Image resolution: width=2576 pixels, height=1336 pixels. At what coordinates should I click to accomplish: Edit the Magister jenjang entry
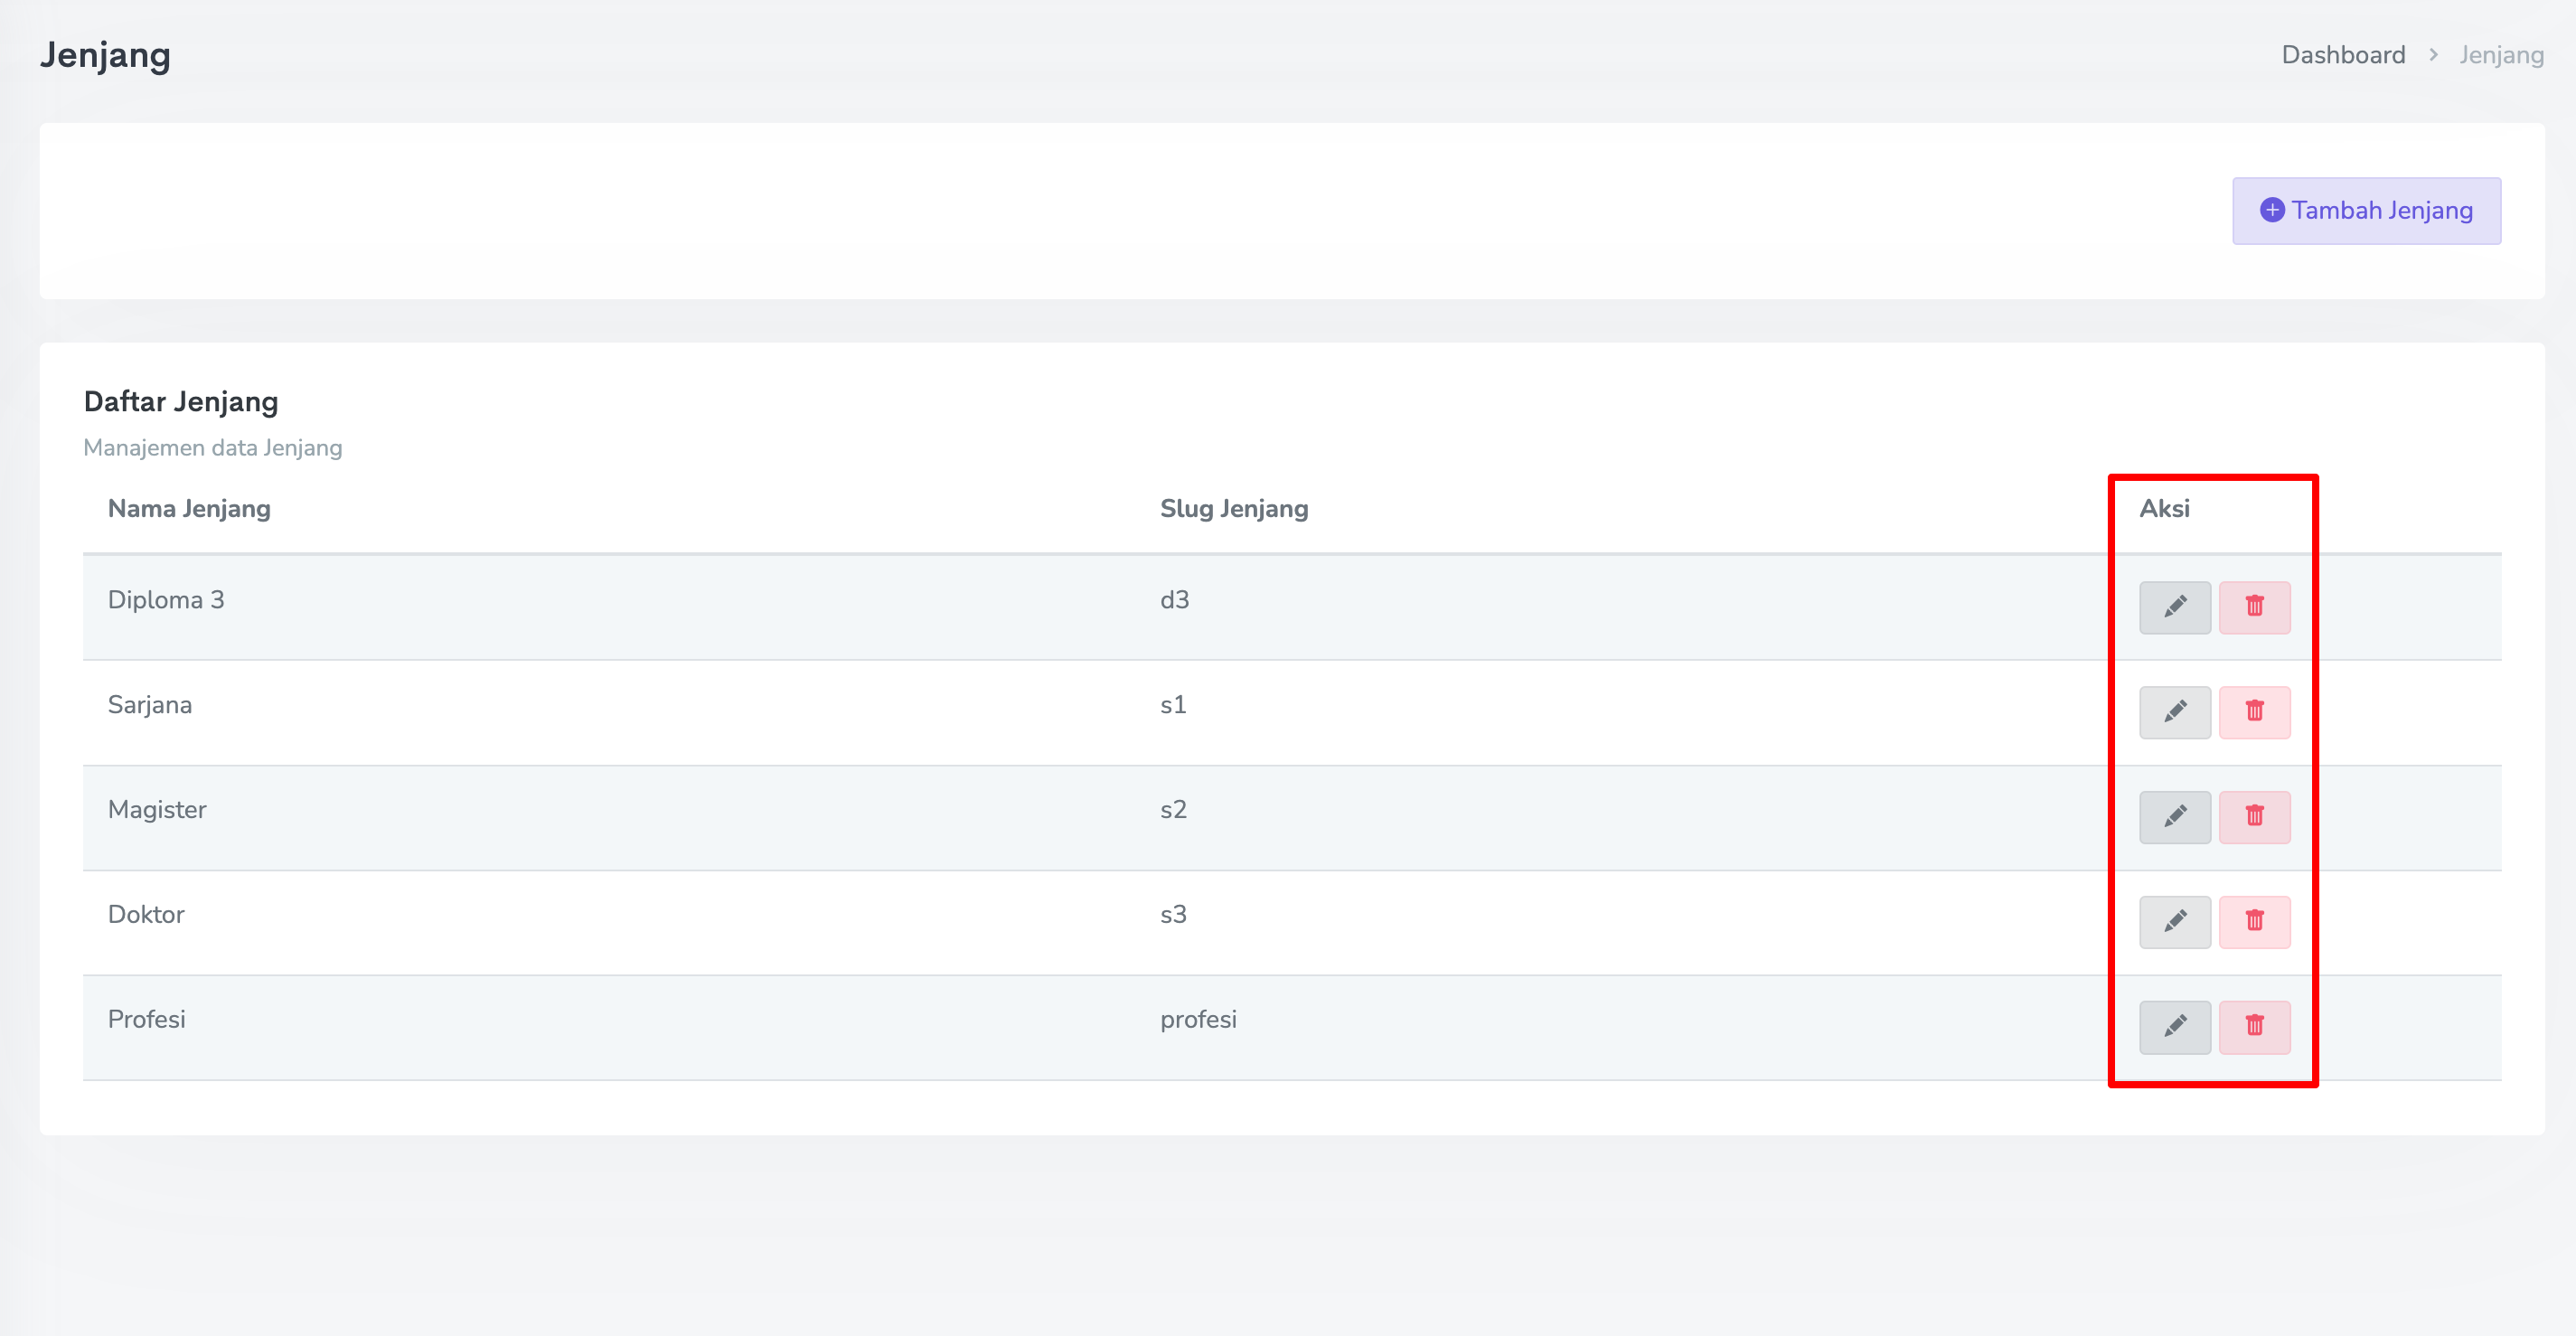click(x=2174, y=817)
